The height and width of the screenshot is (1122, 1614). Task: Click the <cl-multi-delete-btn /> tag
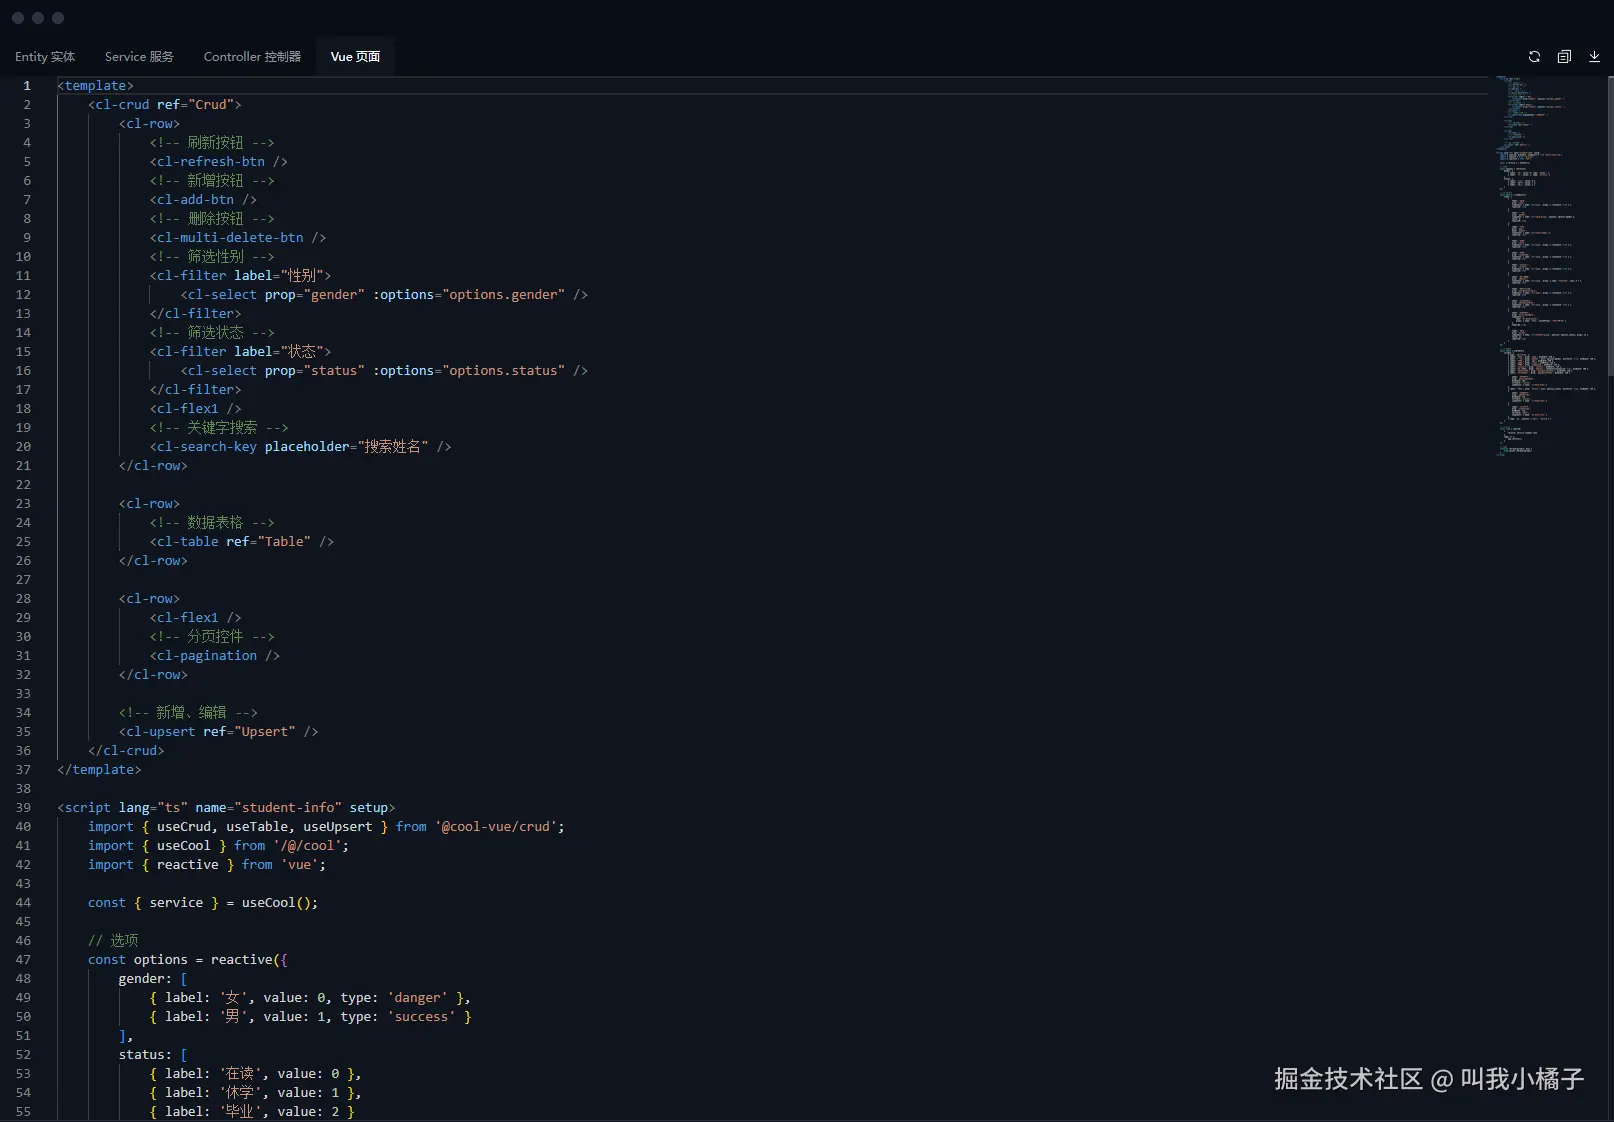pyautogui.click(x=238, y=238)
